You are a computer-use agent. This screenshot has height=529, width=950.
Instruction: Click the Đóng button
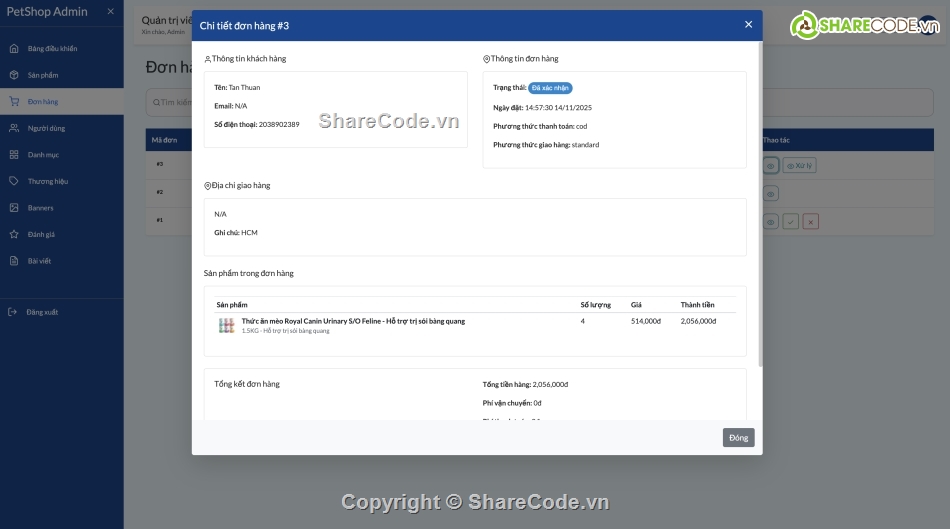tap(739, 438)
